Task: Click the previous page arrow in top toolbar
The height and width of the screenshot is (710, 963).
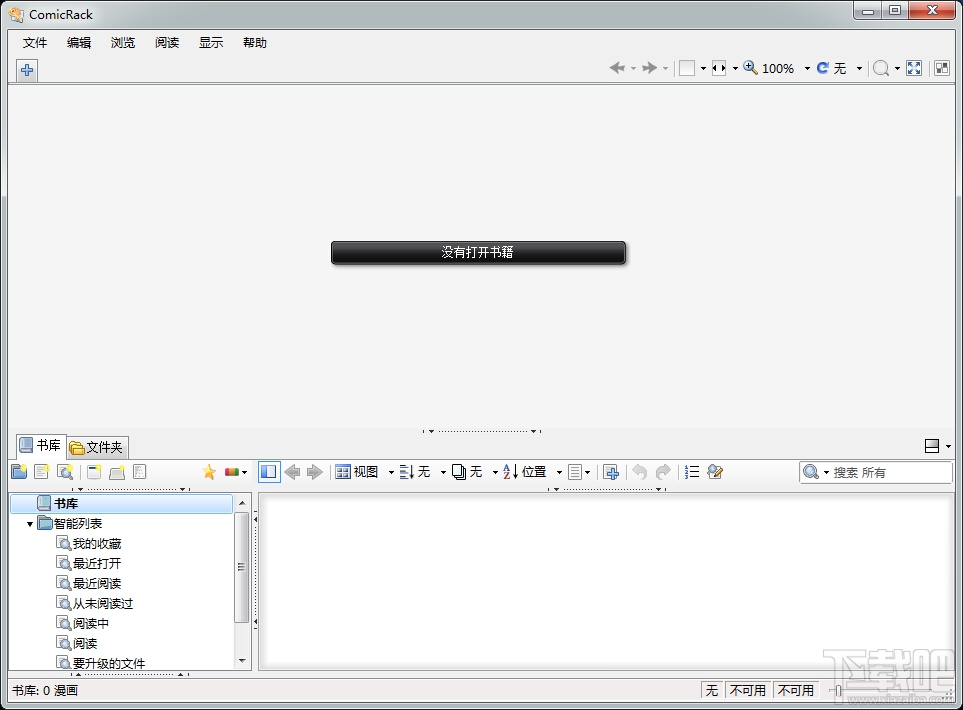Action: pos(617,68)
